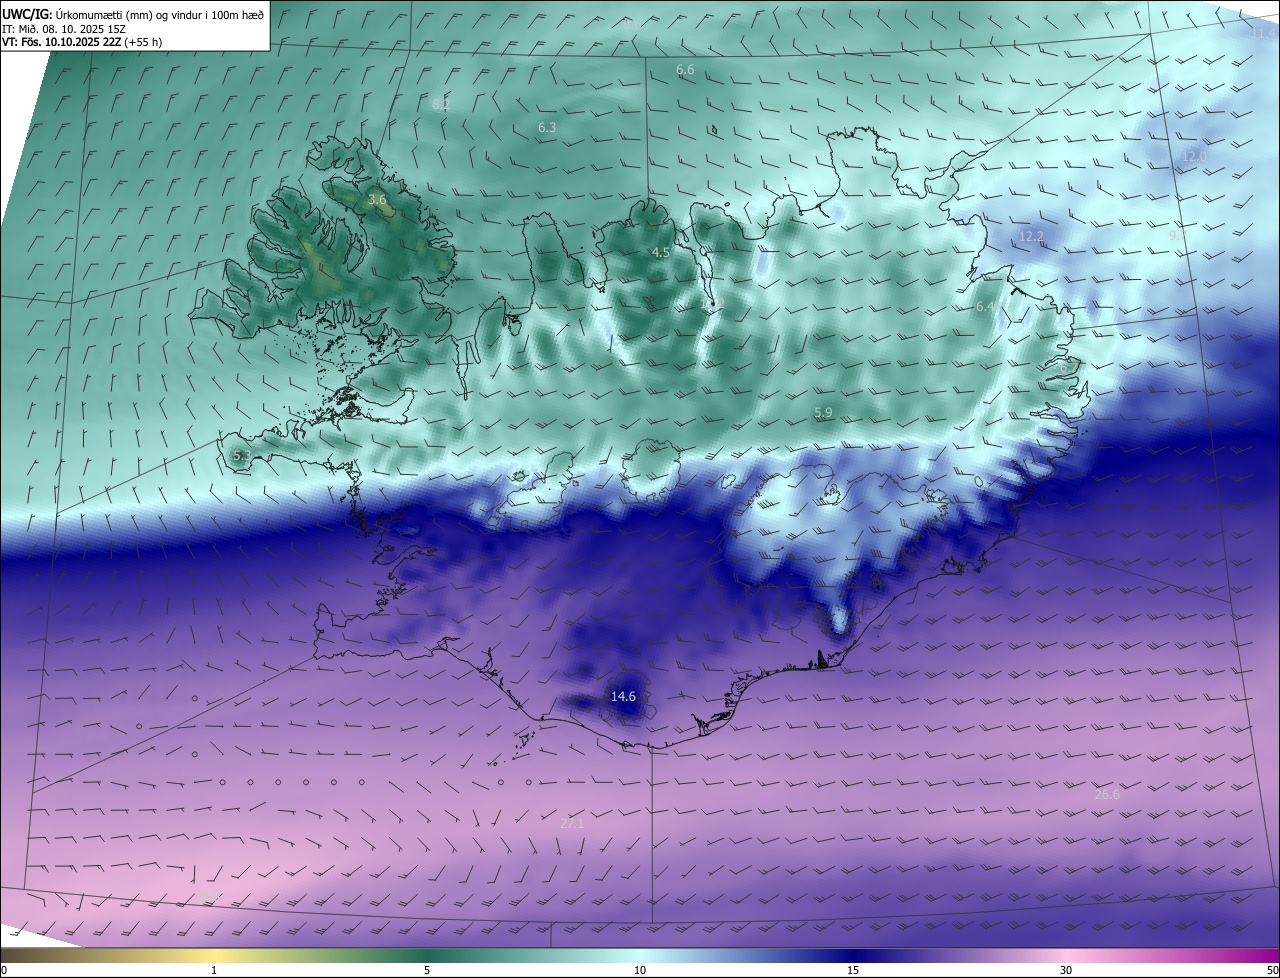Click the colorbar tick label 5
1280x978 pixels.
point(427,971)
